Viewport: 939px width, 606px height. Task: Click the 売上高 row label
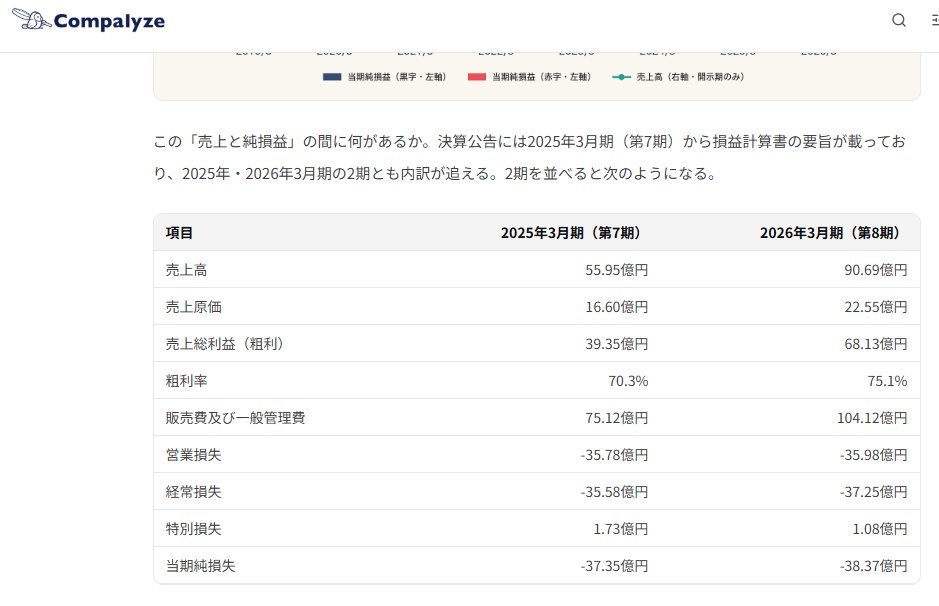[186, 270]
